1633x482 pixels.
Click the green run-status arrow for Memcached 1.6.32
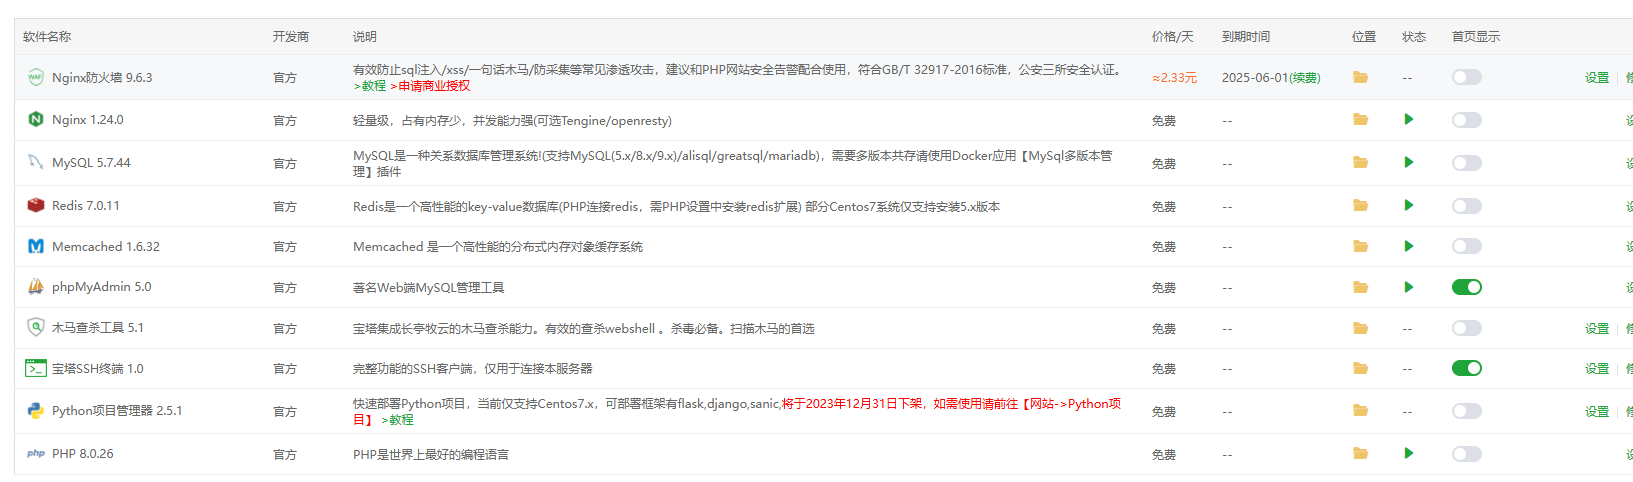[1409, 246]
